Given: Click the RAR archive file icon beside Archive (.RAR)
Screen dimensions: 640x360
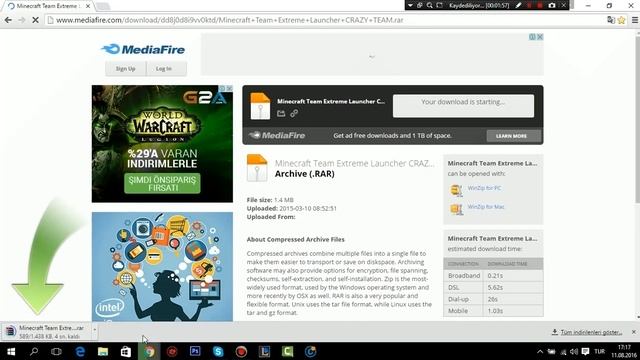Looking at the screenshot, I should [257, 168].
